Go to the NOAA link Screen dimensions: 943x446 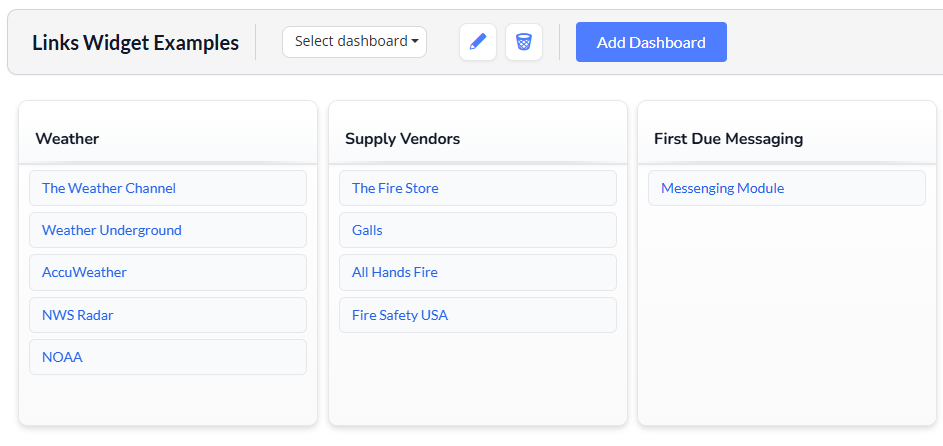coord(62,357)
